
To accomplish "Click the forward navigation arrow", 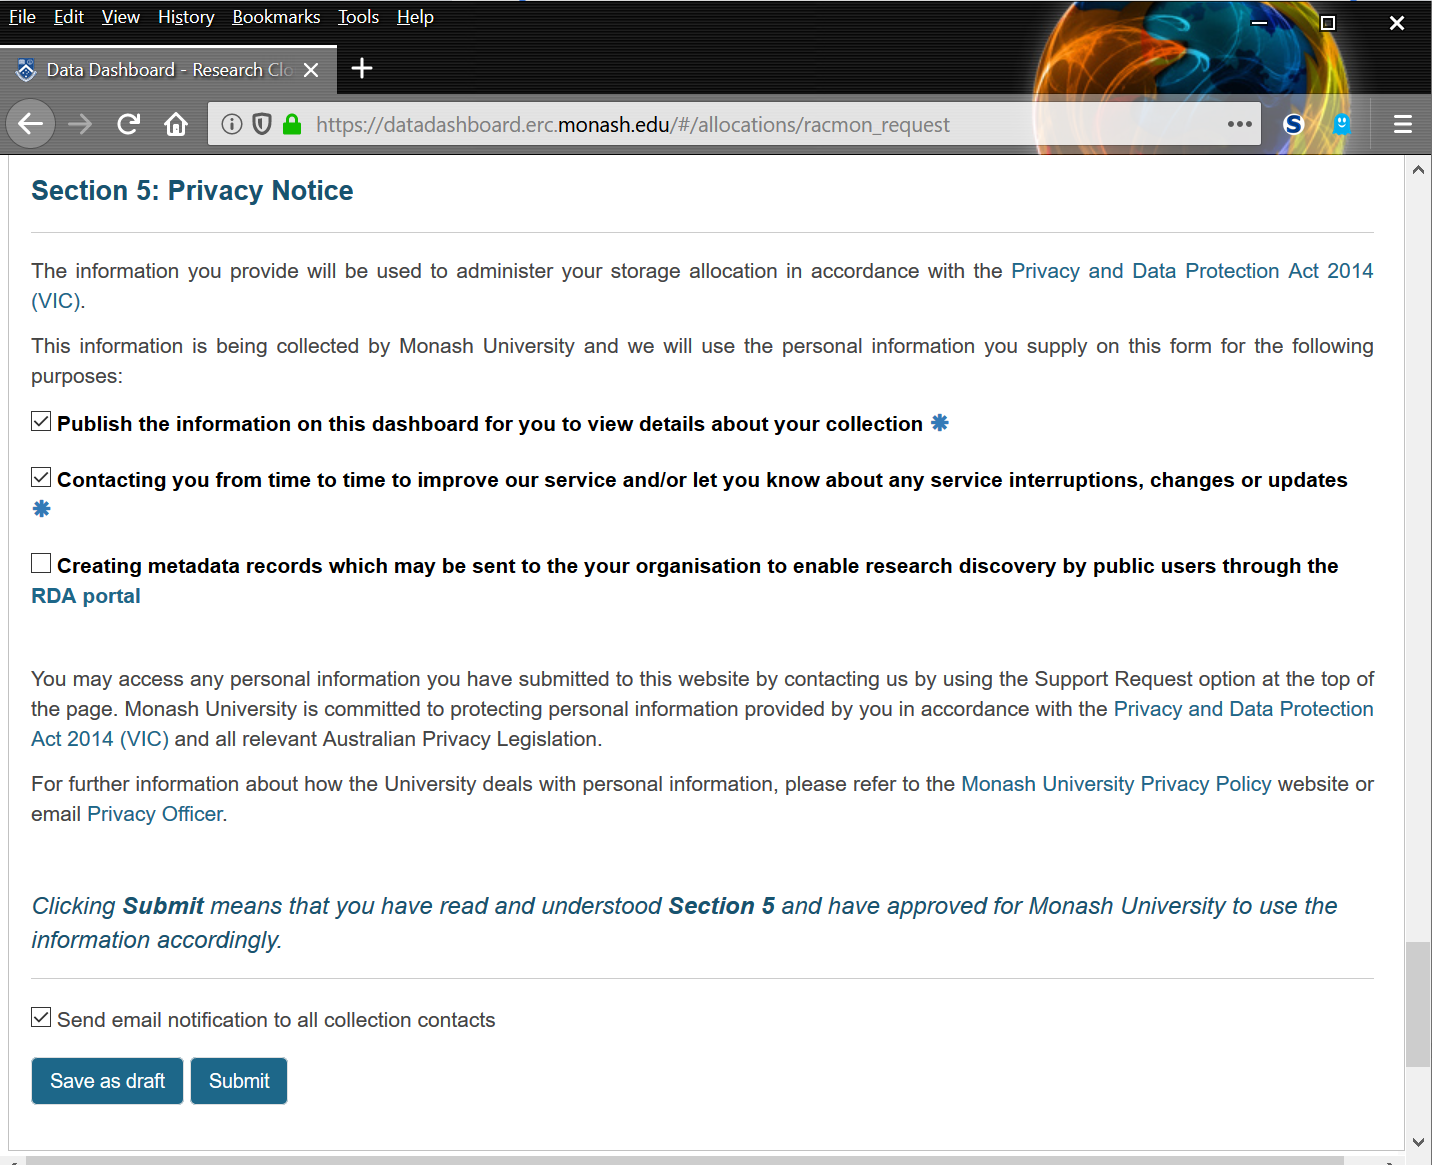I will click(80, 124).
